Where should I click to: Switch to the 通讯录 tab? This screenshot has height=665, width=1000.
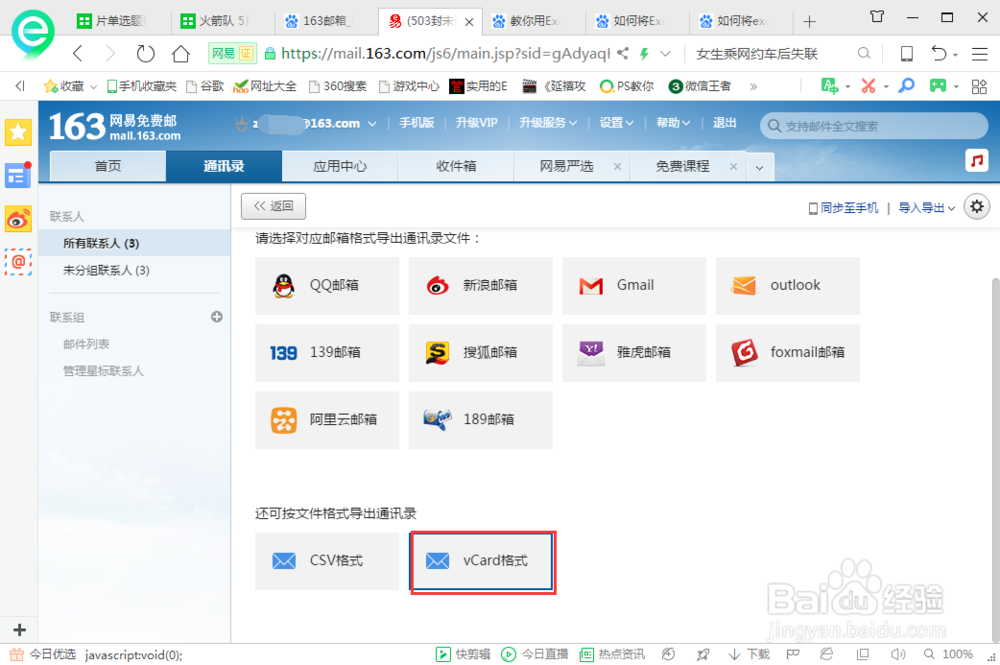tap(224, 166)
